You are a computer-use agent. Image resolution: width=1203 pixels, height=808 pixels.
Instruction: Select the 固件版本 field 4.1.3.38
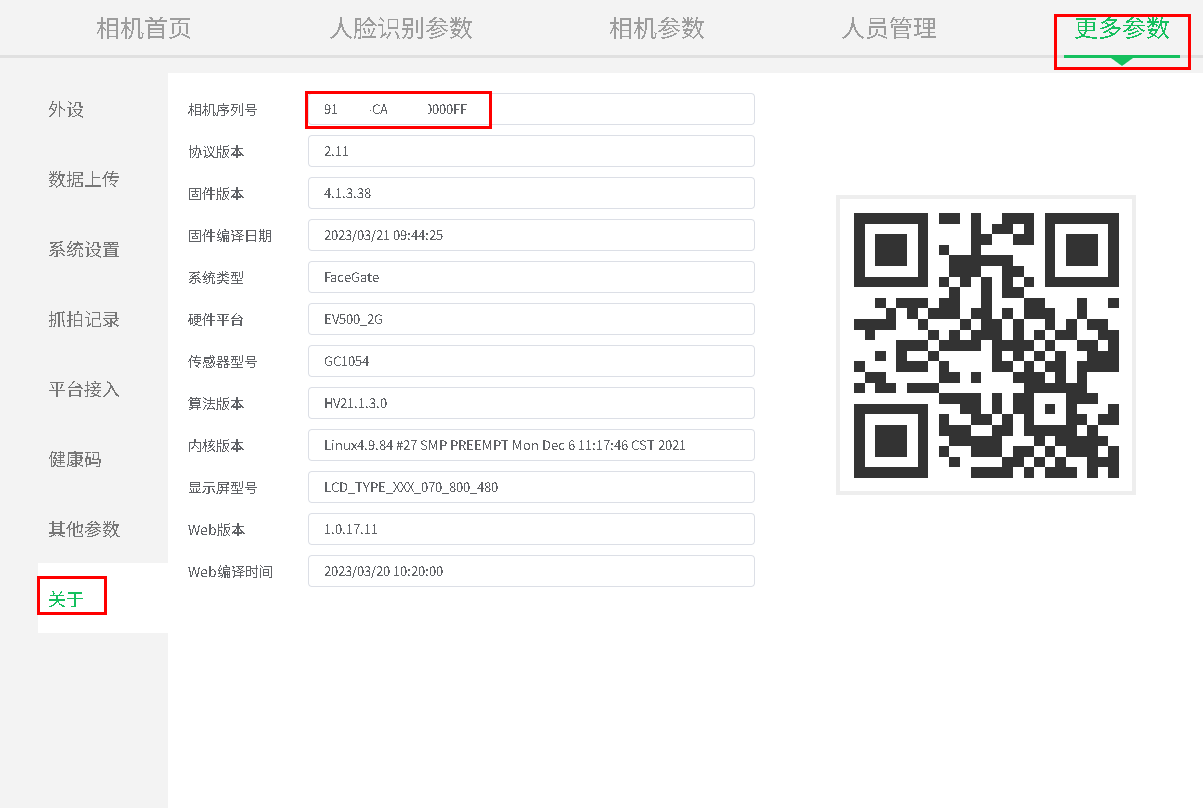click(531, 193)
